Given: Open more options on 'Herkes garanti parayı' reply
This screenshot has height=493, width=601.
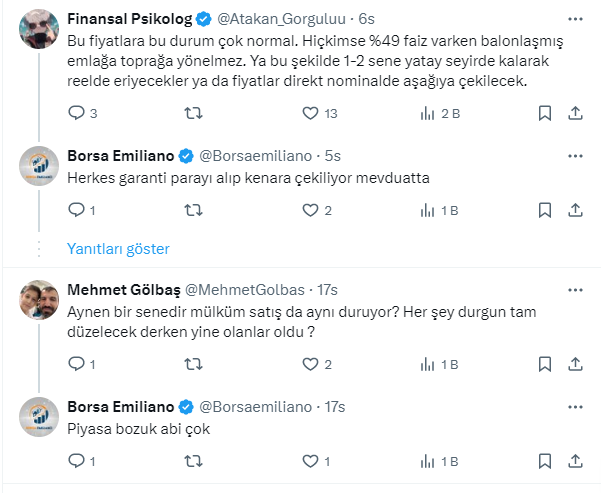Looking at the screenshot, I should 575,156.
